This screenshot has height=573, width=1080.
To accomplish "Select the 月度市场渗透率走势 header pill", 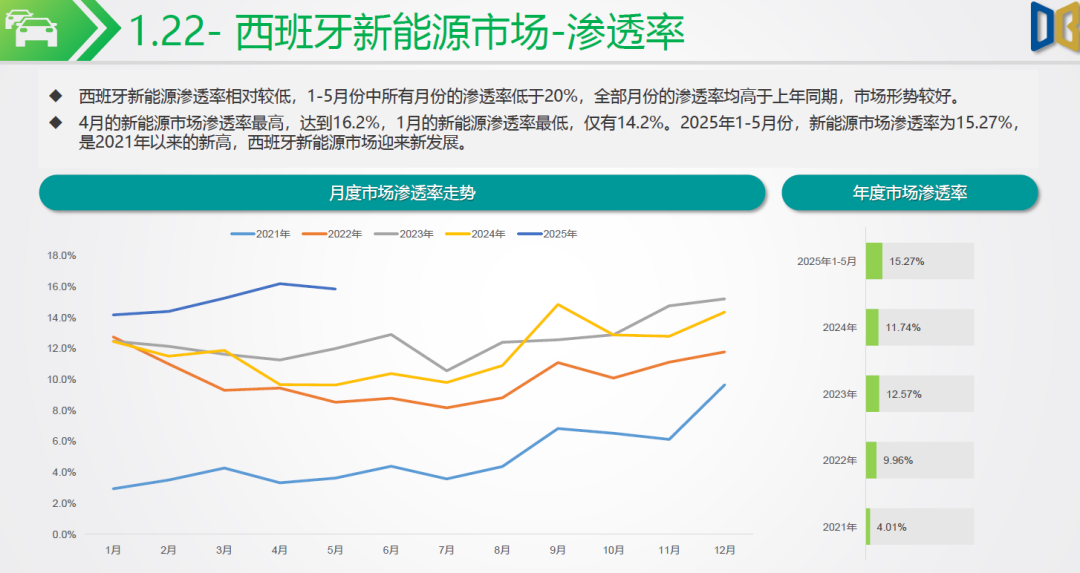I will pyautogui.click(x=402, y=193).
